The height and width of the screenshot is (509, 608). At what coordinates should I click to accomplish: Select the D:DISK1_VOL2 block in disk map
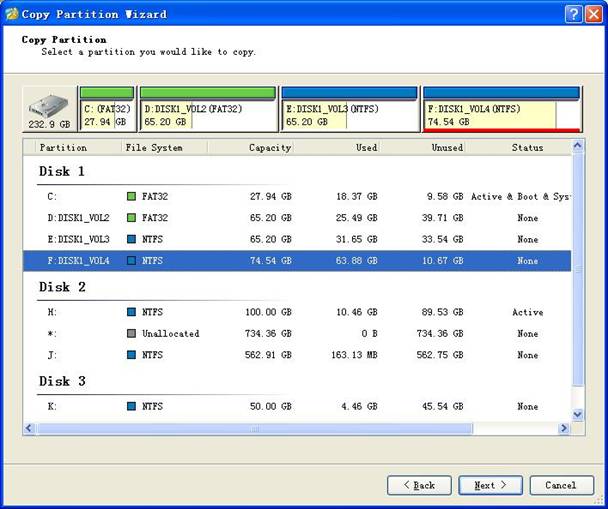(x=208, y=115)
